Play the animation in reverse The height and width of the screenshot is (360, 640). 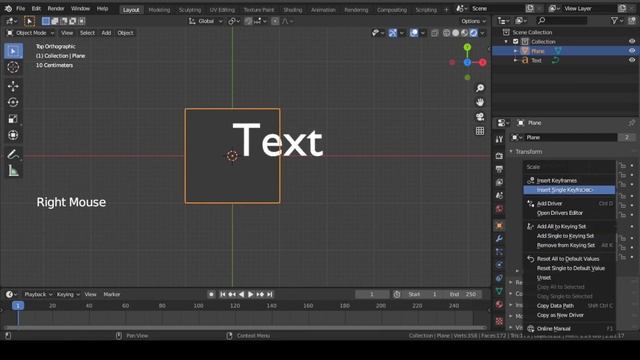pyautogui.click(x=241, y=294)
